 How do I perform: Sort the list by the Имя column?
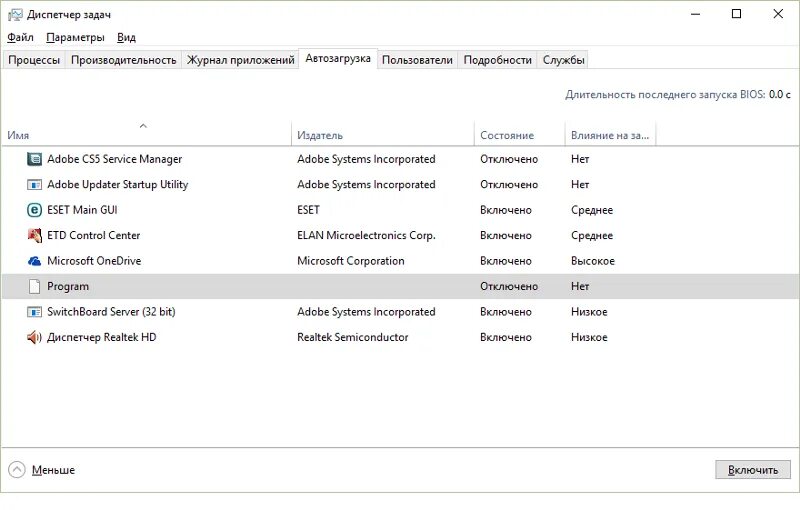click(18, 135)
